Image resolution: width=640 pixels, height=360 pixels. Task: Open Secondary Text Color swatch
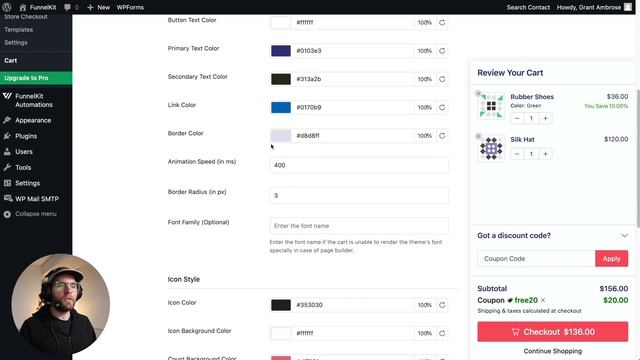point(281,79)
